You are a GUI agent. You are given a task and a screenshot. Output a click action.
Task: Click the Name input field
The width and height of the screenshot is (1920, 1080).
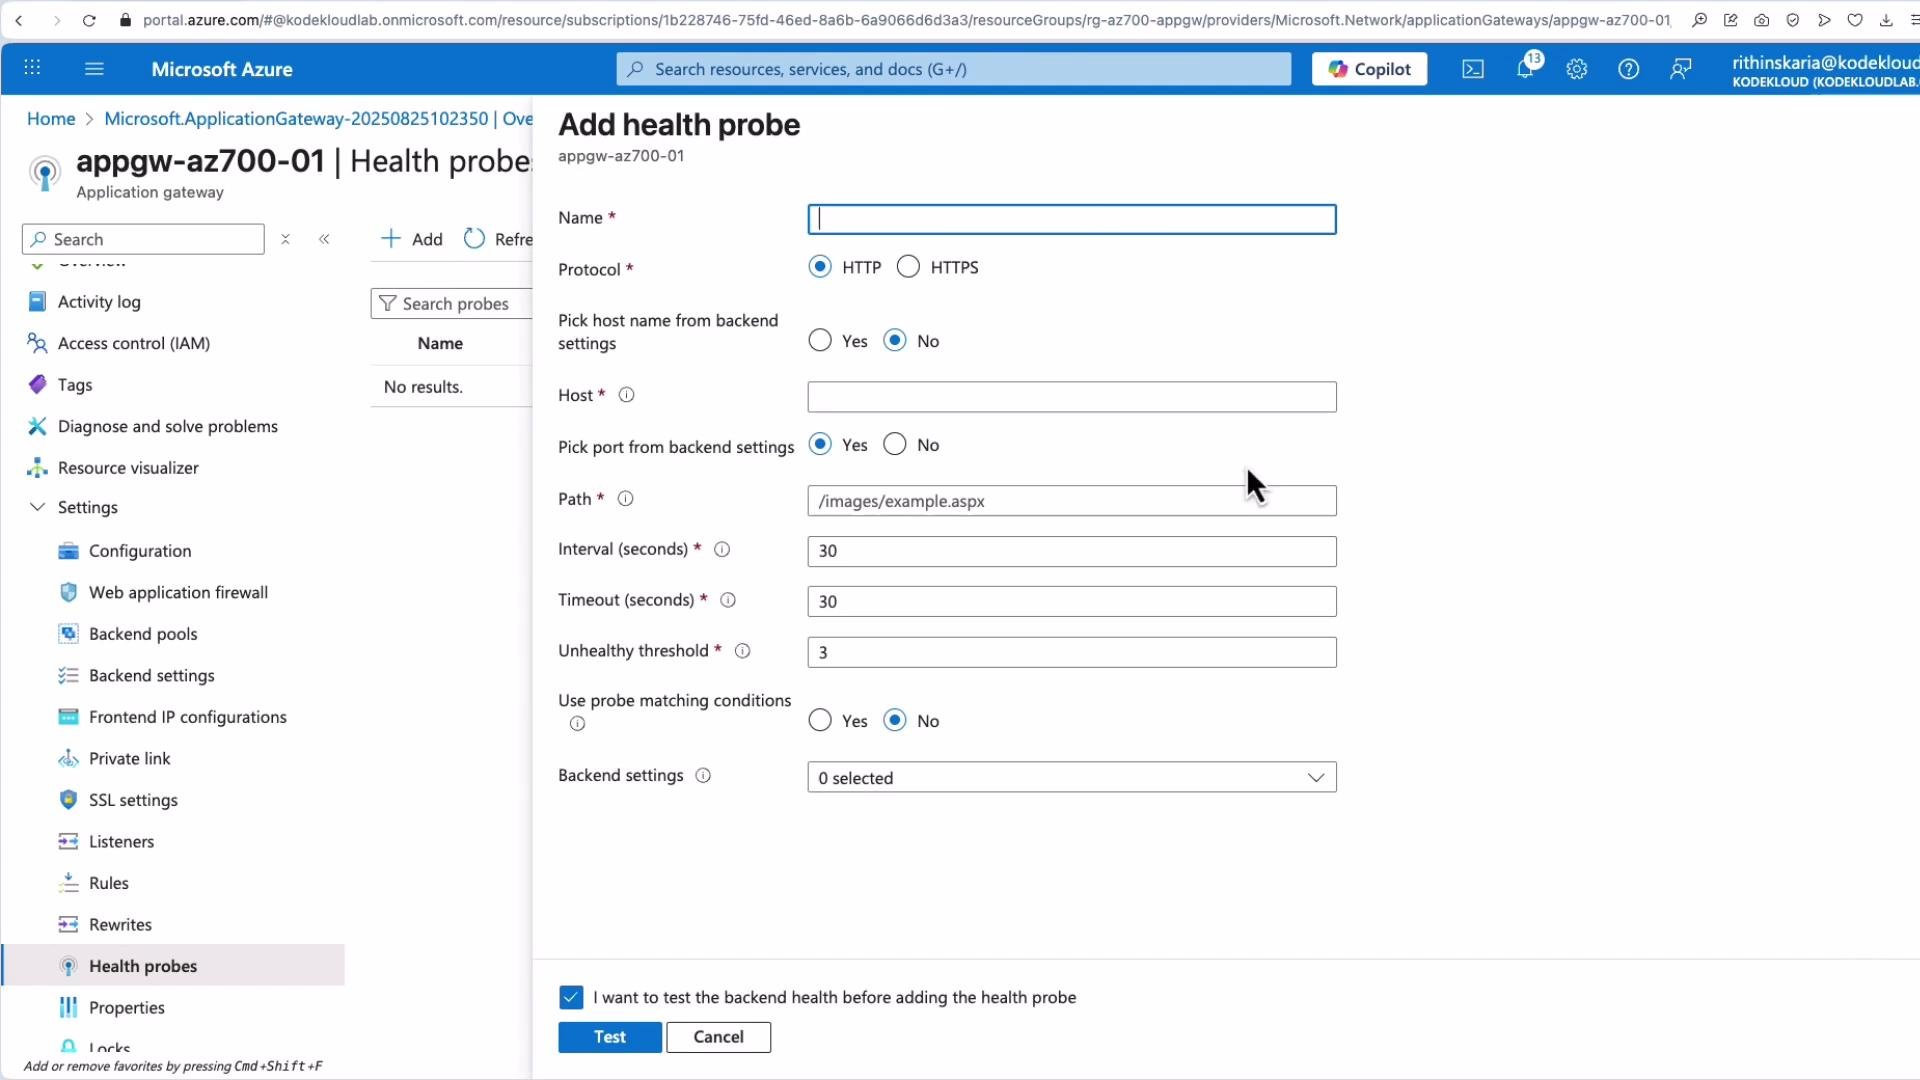(x=1072, y=219)
